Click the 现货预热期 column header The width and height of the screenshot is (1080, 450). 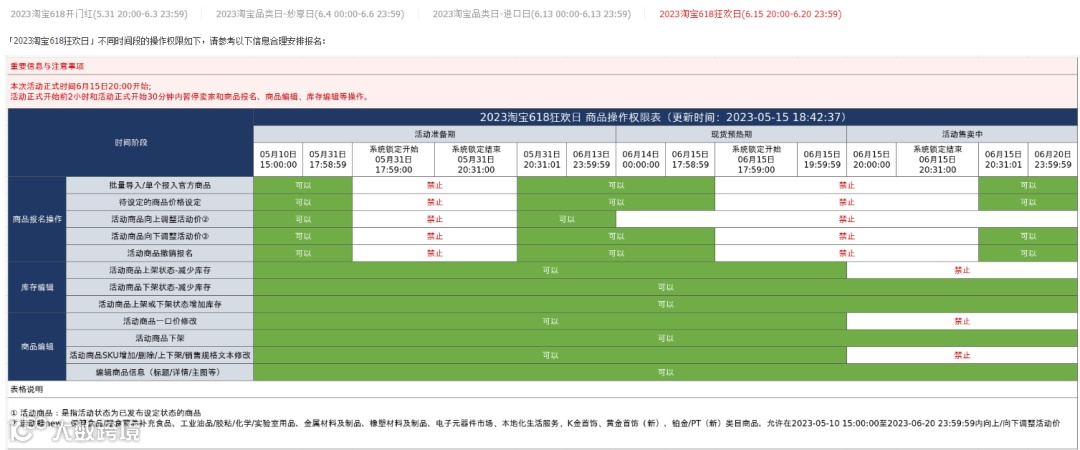[x=731, y=134]
